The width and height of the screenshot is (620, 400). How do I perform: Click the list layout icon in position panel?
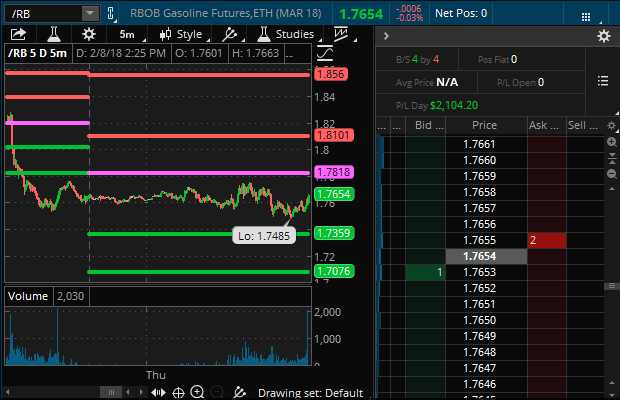coord(602,81)
